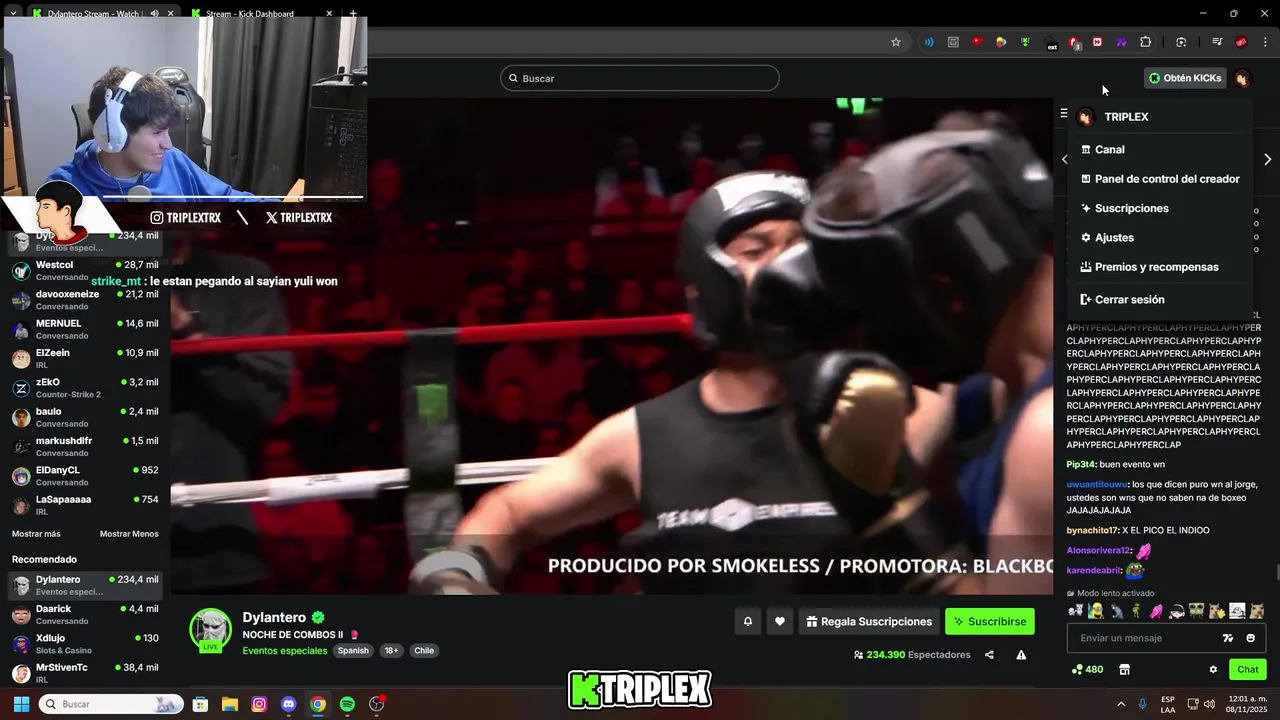
Task: Toggle the speaker volume icon in system tray
Action: point(1209,704)
